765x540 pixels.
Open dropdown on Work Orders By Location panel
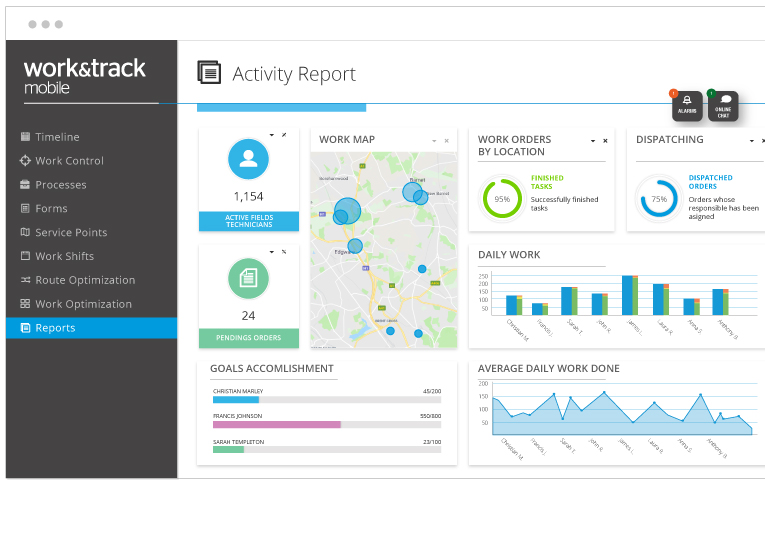[x=593, y=141]
